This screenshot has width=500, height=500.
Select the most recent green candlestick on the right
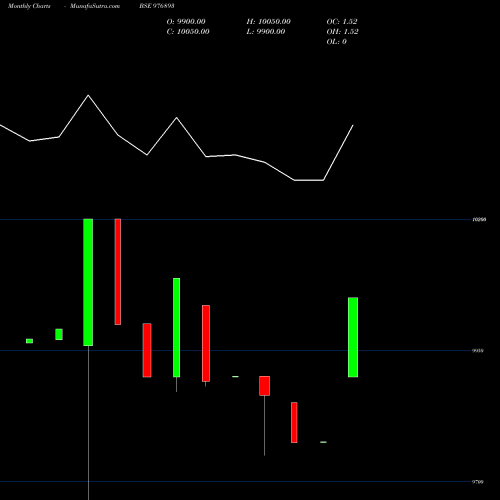[353, 337]
